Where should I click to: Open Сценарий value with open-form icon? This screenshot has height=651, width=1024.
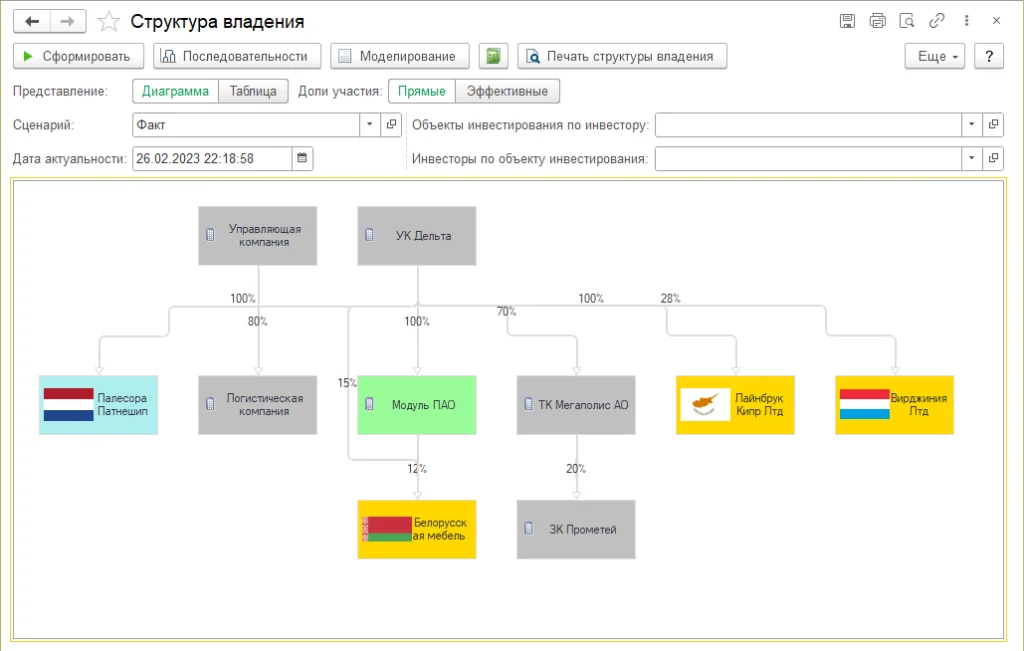click(x=391, y=125)
